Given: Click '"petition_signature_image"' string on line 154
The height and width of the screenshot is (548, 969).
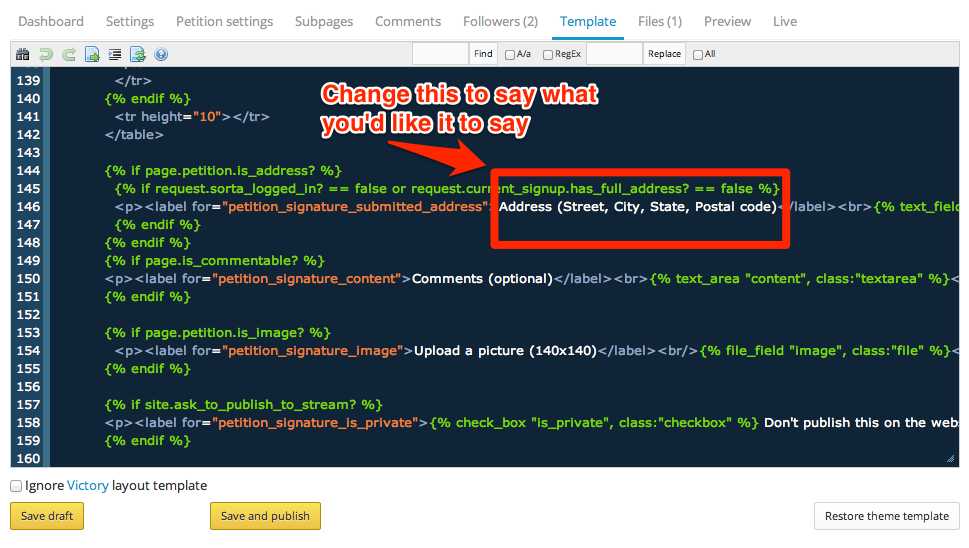Looking at the screenshot, I should tap(312, 351).
